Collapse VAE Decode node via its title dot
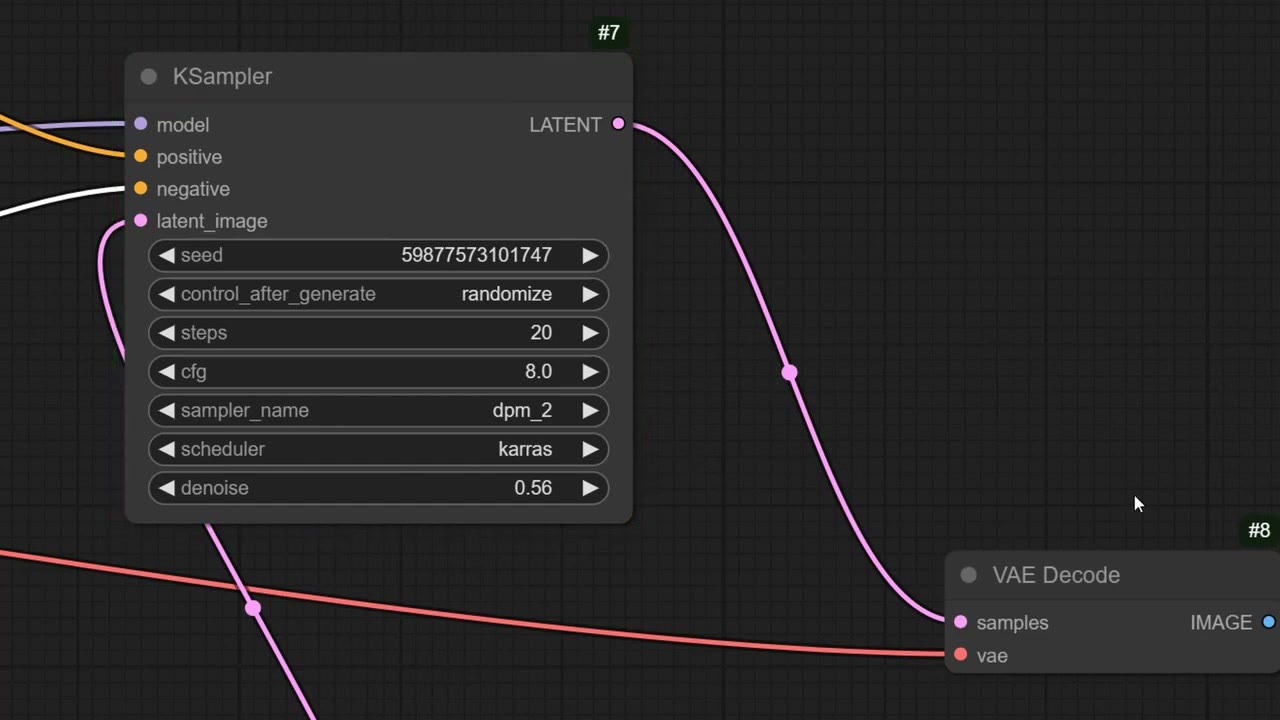Viewport: 1280px width, 720px height. [968, 575]
